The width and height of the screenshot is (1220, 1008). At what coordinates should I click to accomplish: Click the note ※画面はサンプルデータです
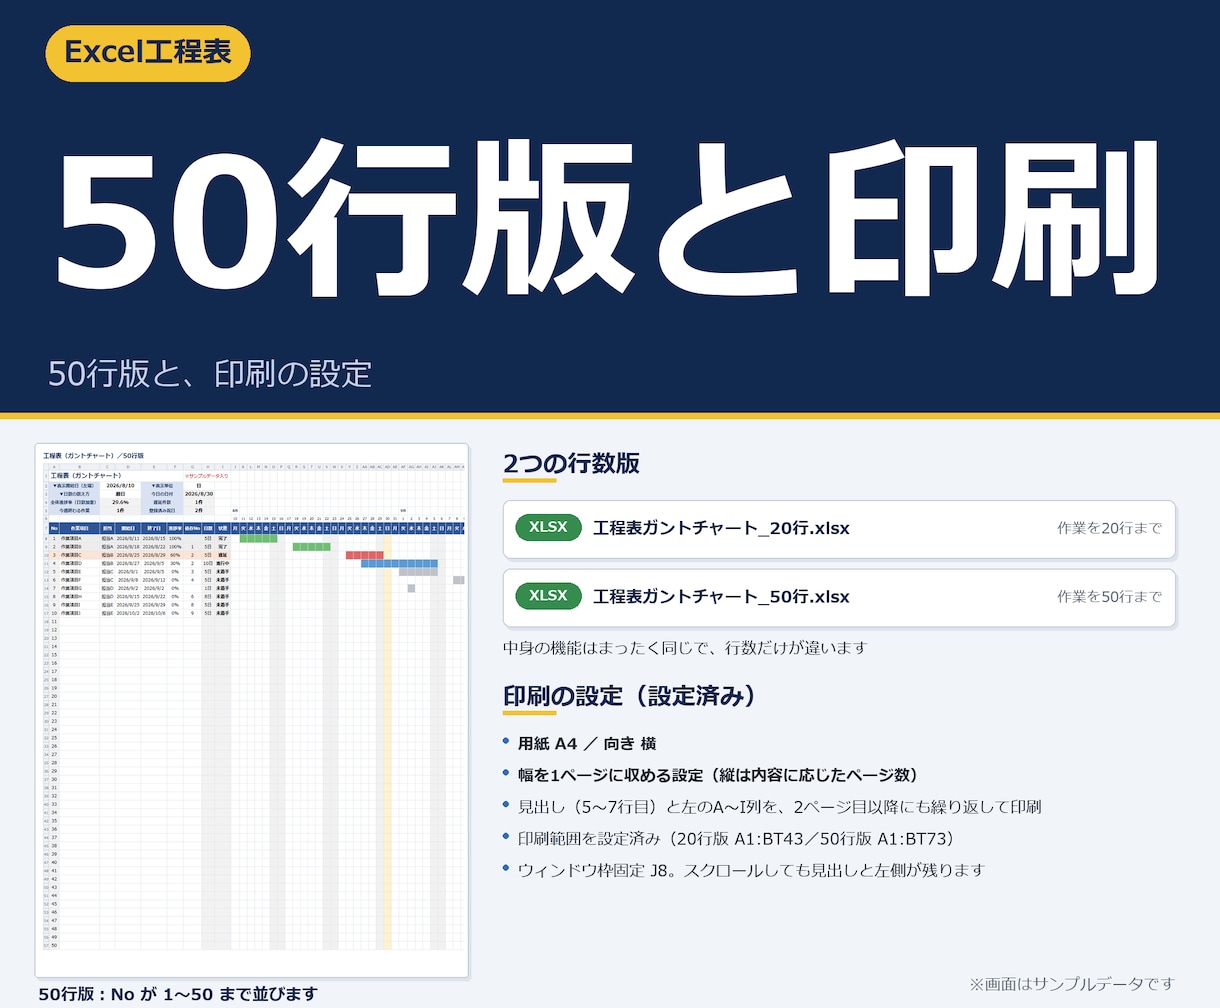tap(1072, 984)
